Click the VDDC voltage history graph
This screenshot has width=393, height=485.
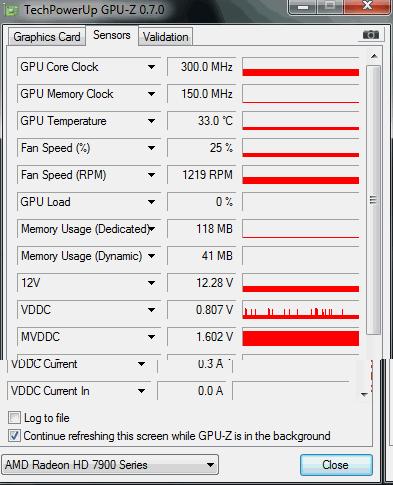tap(301, 310)
